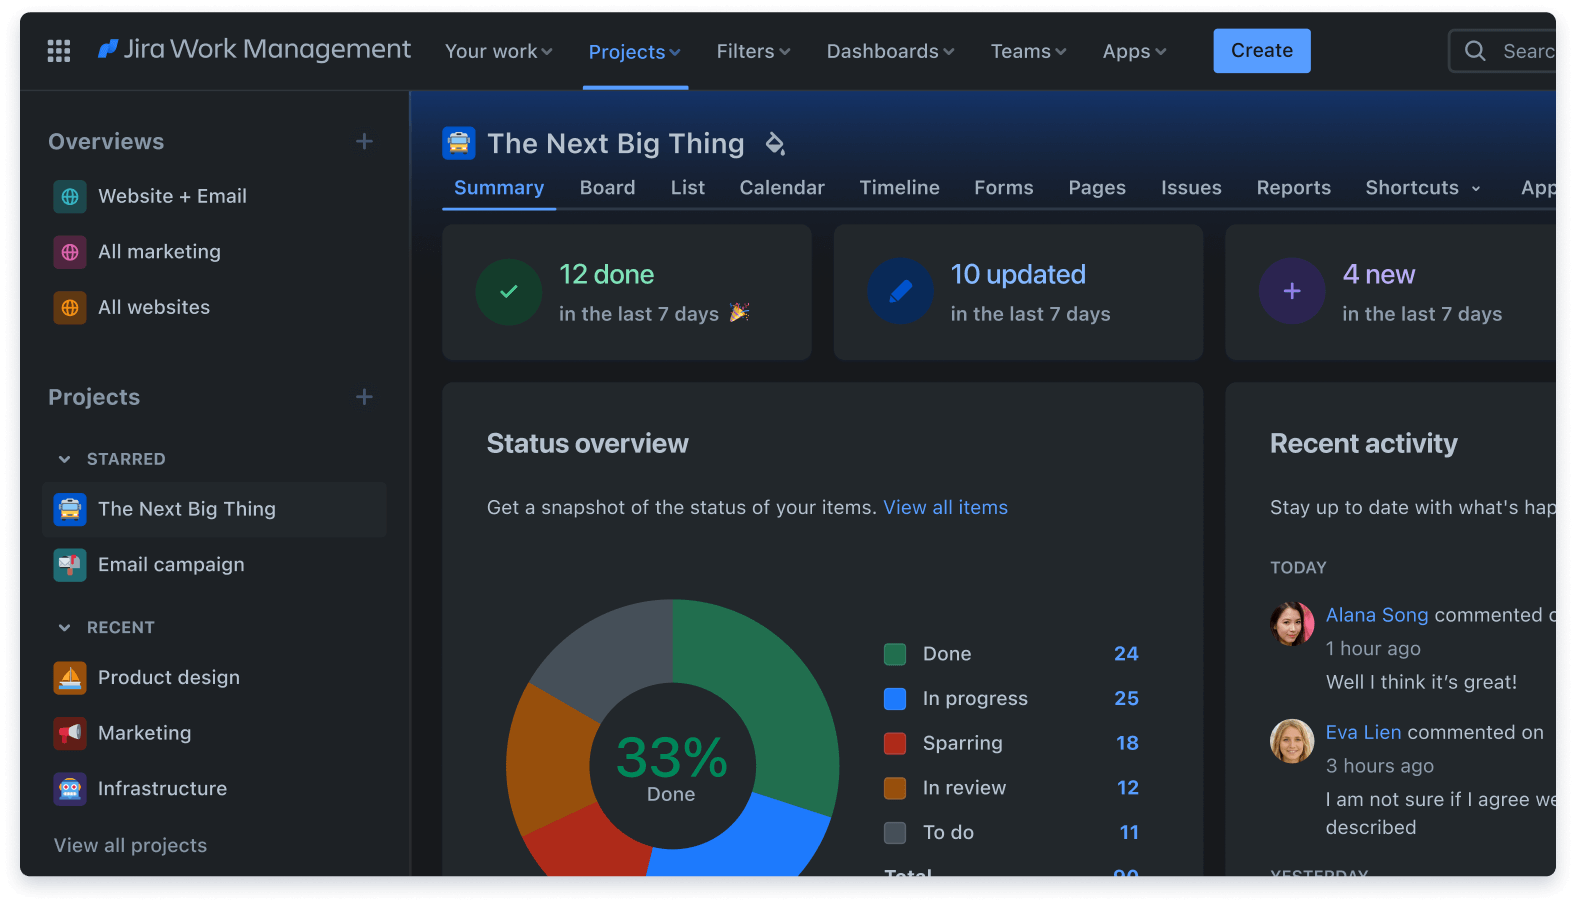The height and width of the screenshot is (905, 1576).
Task: Collapse the STARRED projects section
Action: click(65, 459)
